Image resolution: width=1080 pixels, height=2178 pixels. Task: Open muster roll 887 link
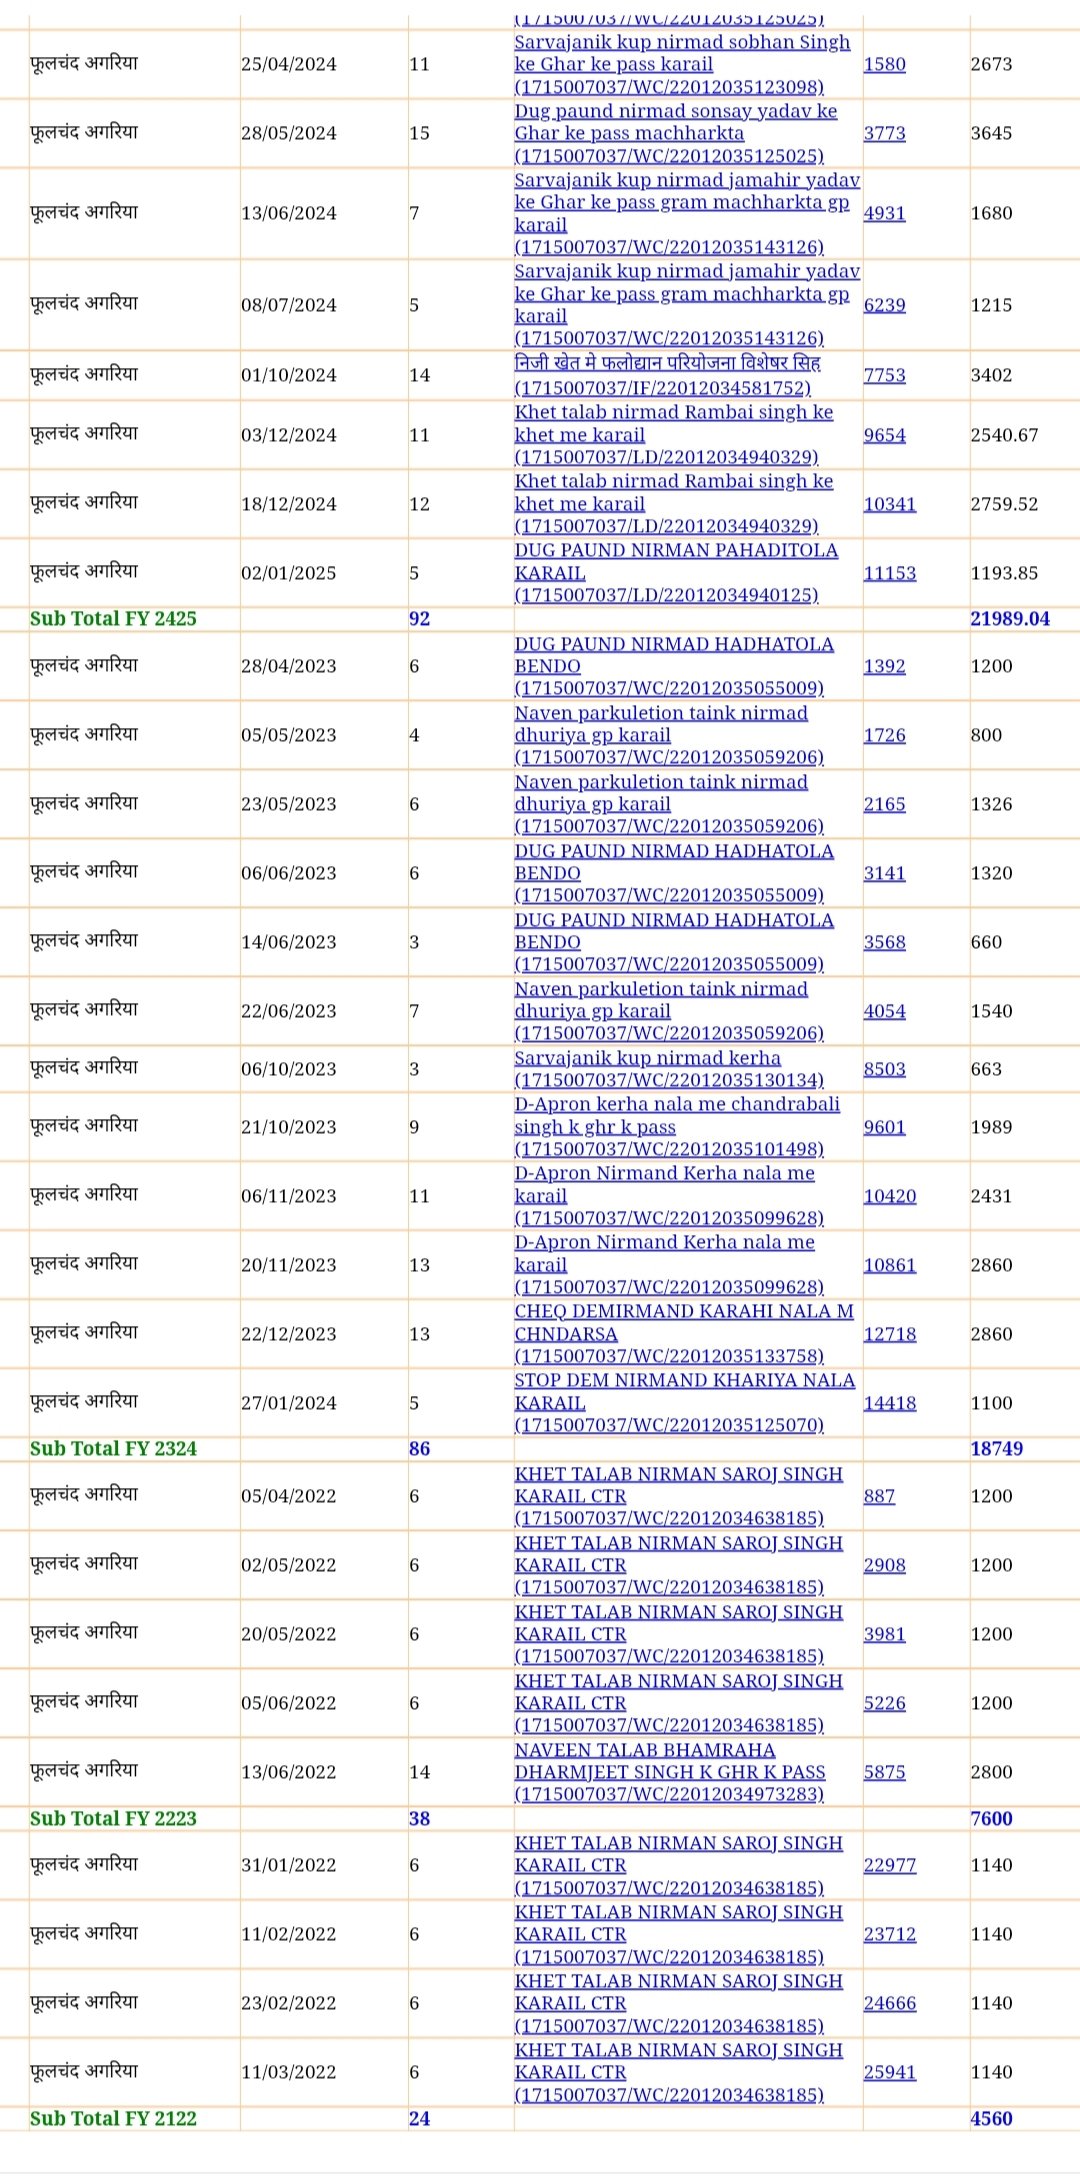point(879,1496)
